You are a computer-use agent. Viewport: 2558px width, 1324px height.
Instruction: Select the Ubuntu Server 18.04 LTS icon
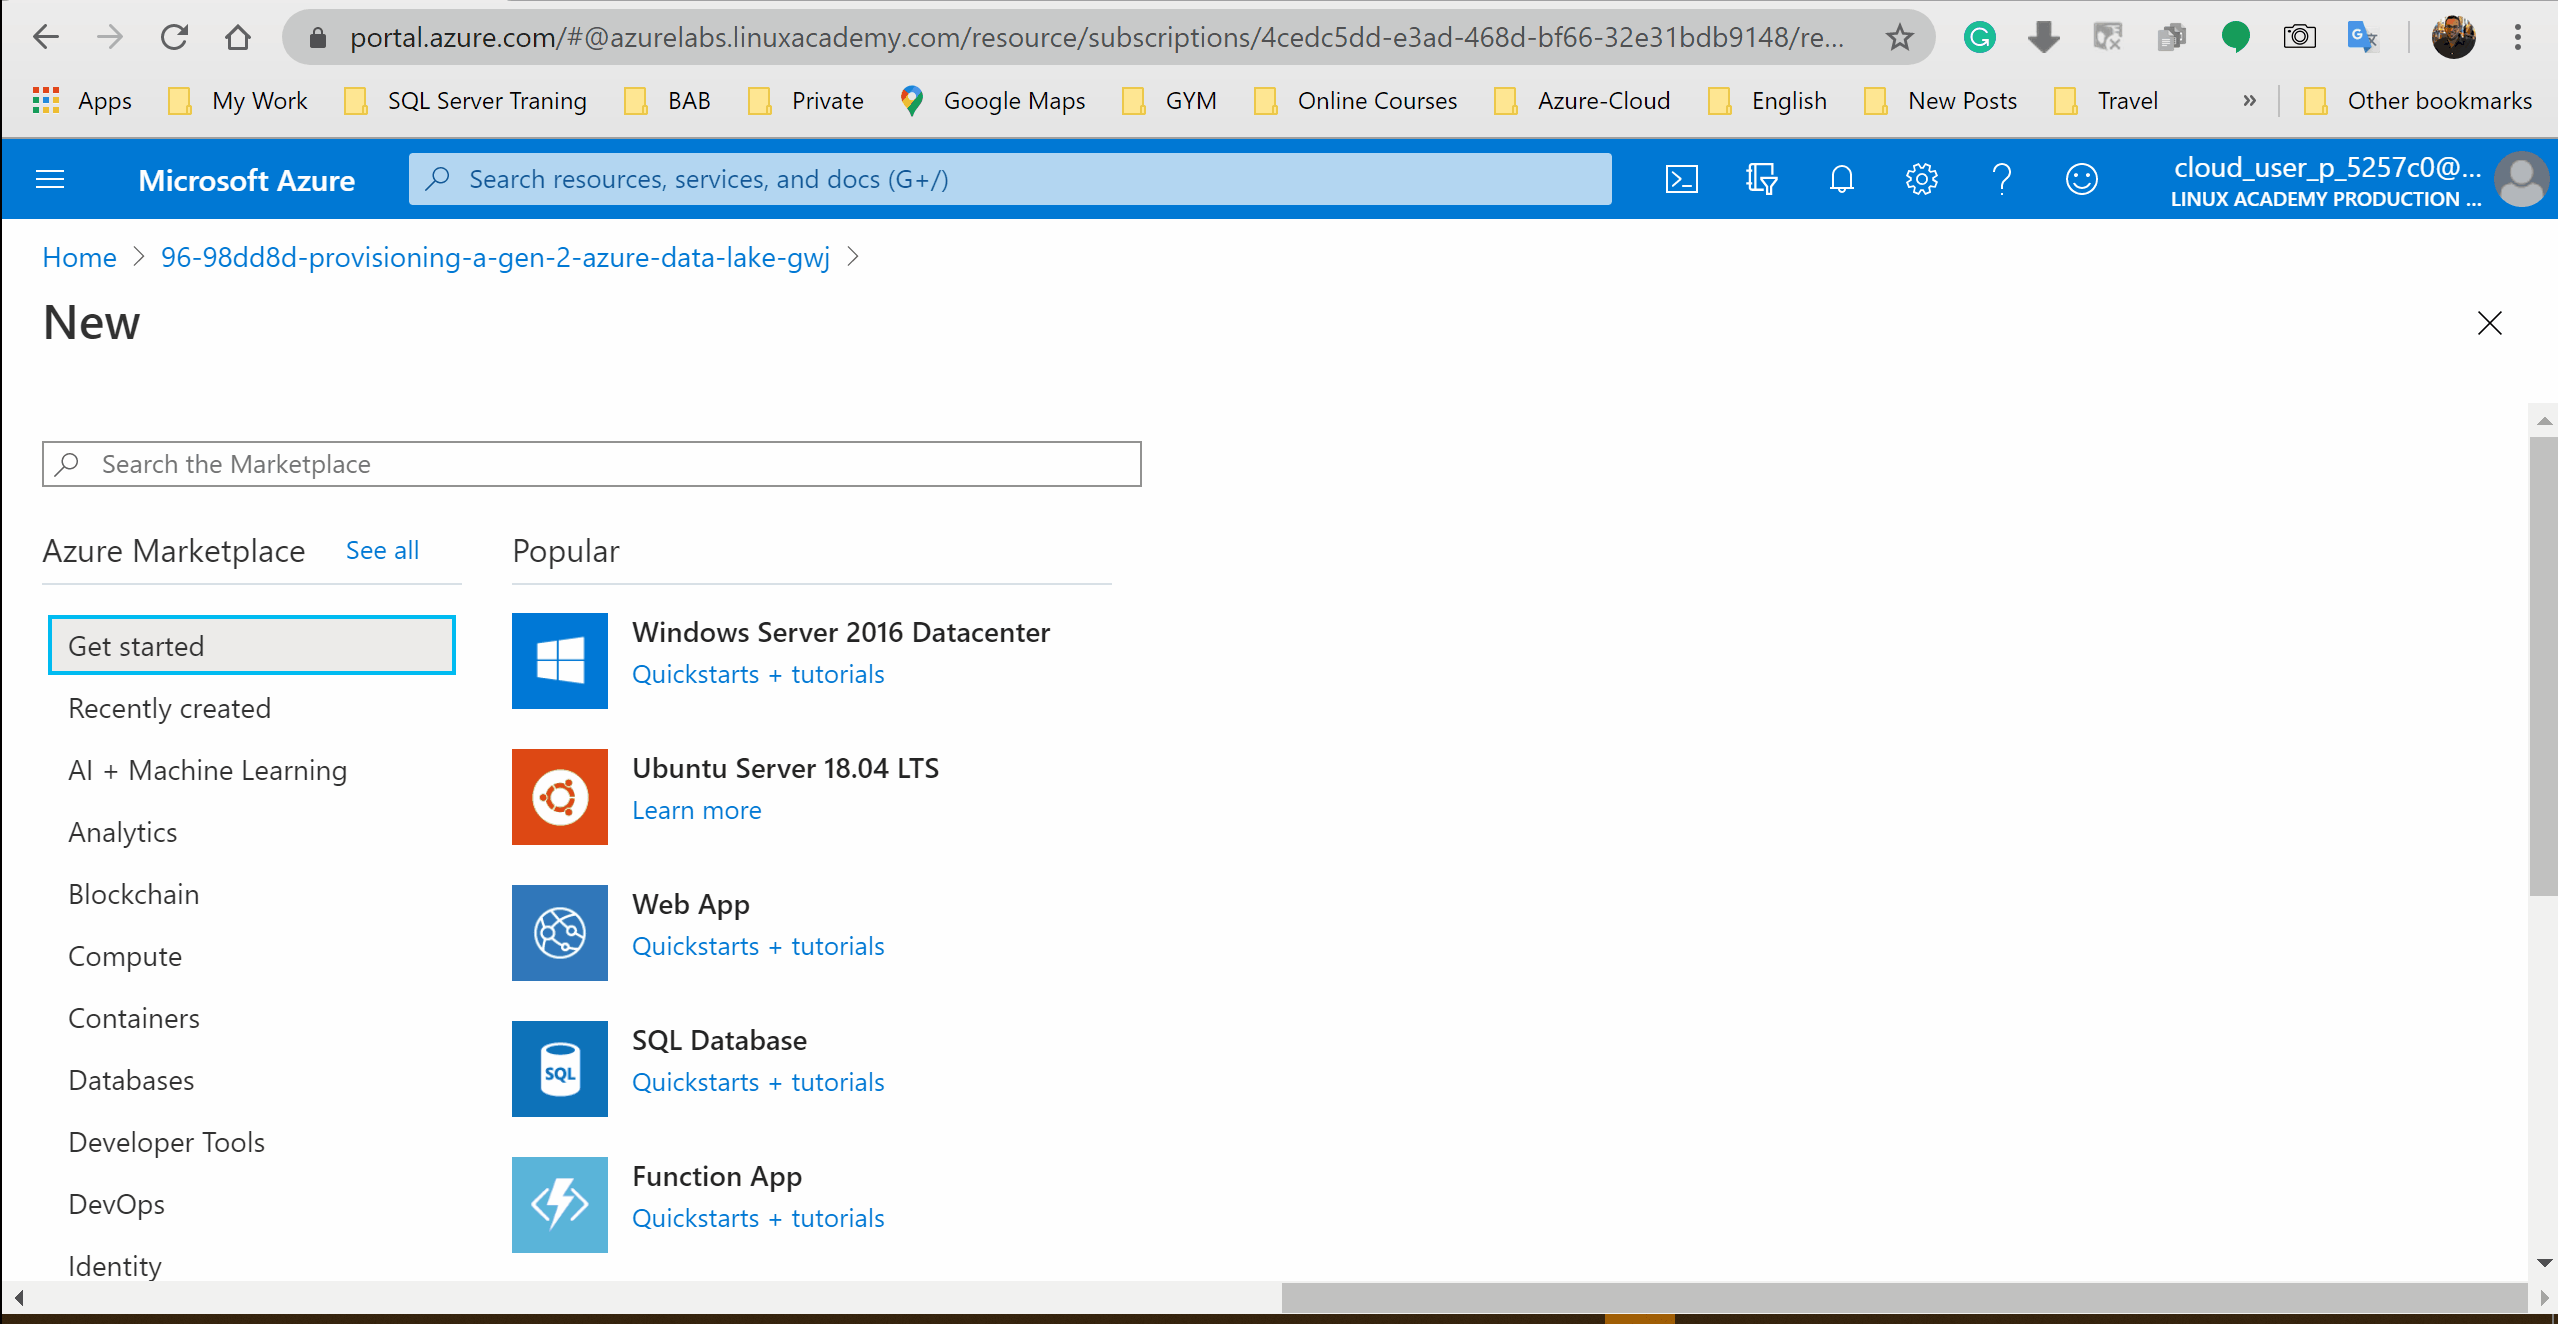[558, 796]
